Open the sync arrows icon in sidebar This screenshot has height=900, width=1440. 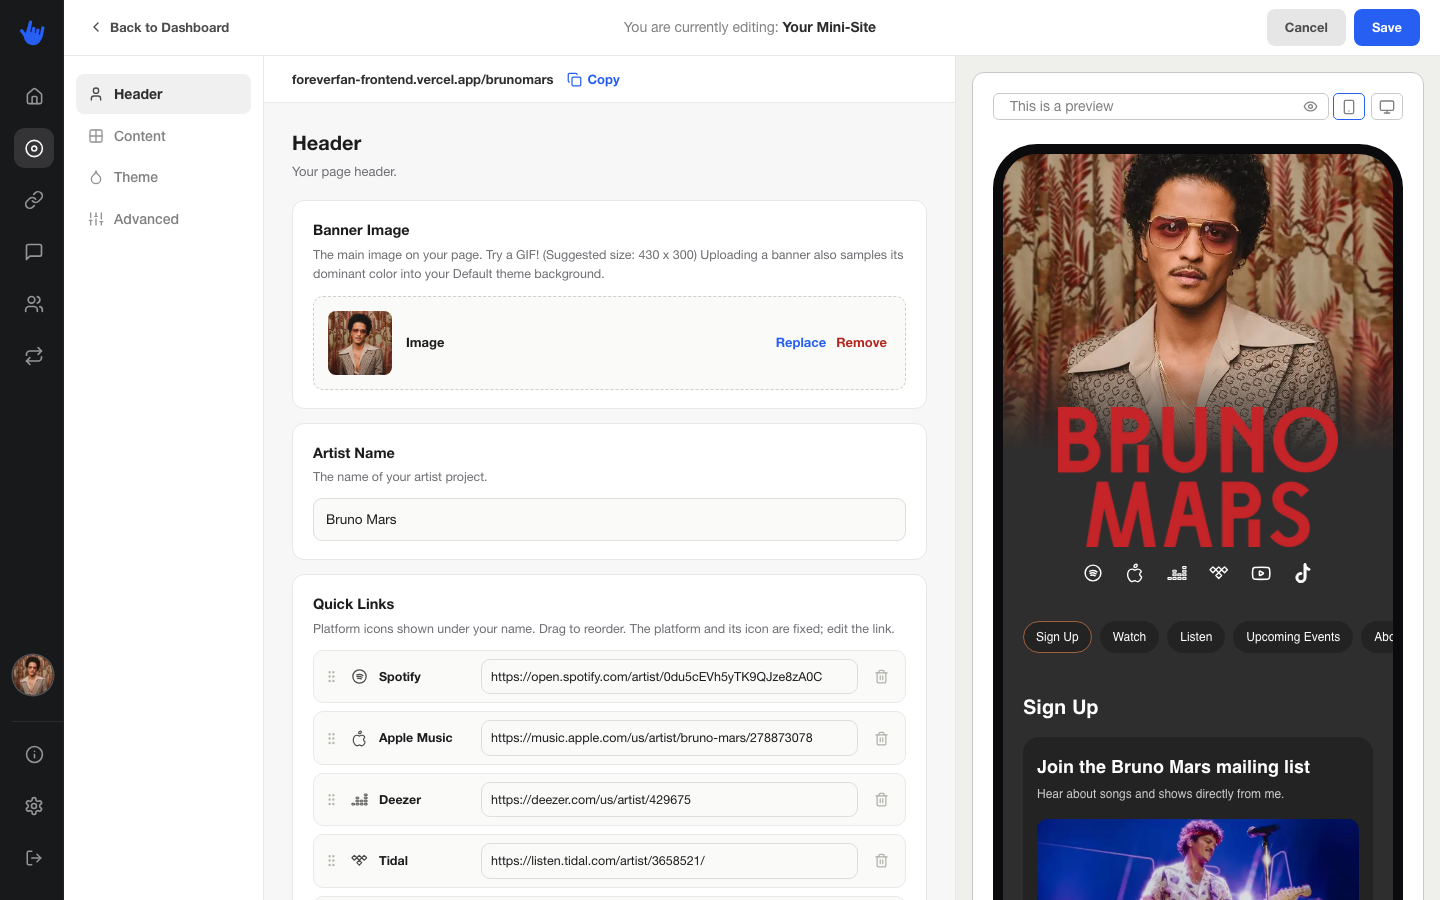coord(34,356)
